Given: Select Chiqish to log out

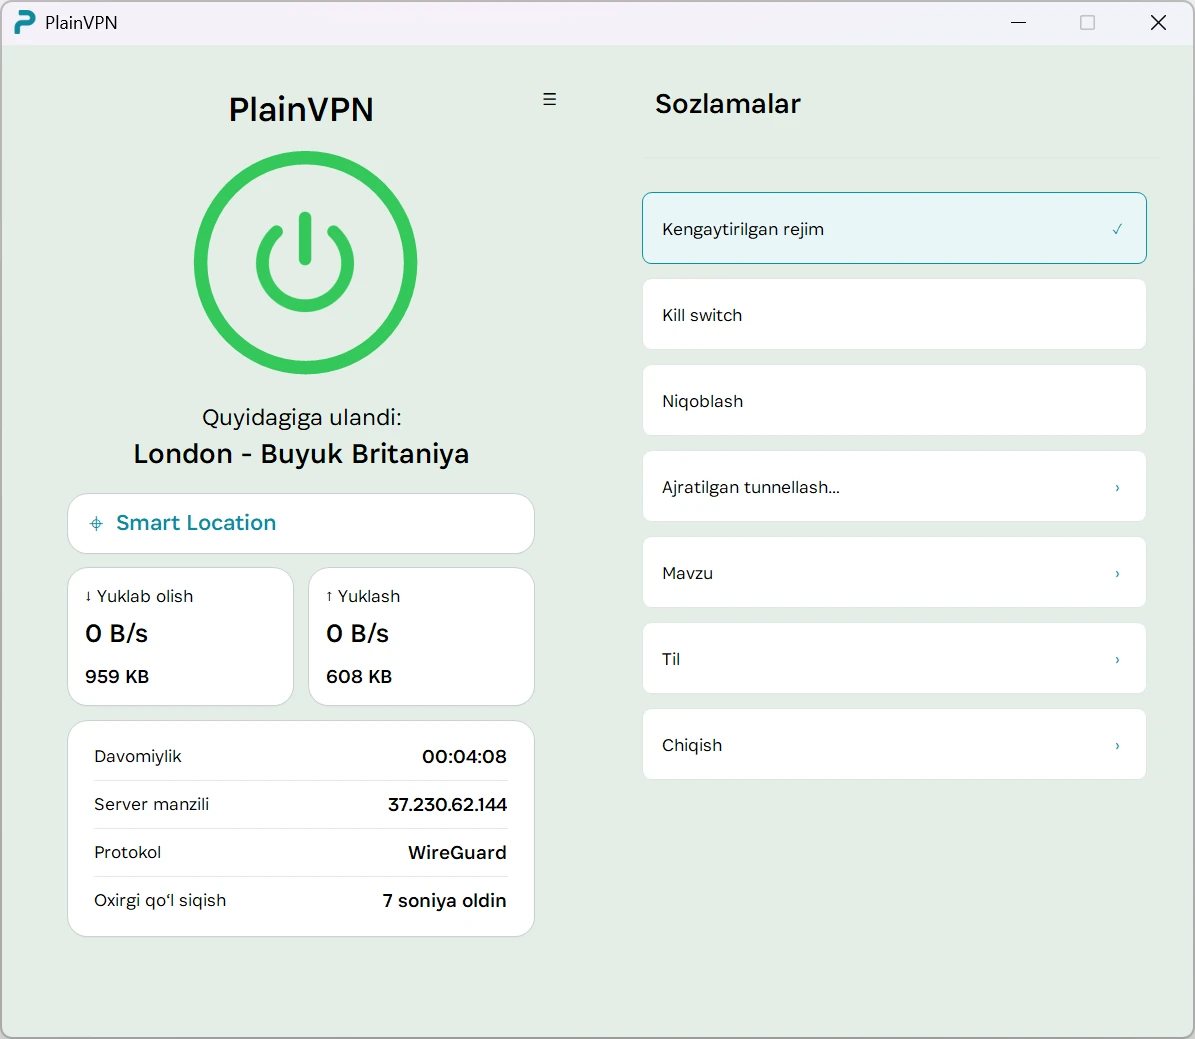Looking at the screenshot, I should 894,745.
